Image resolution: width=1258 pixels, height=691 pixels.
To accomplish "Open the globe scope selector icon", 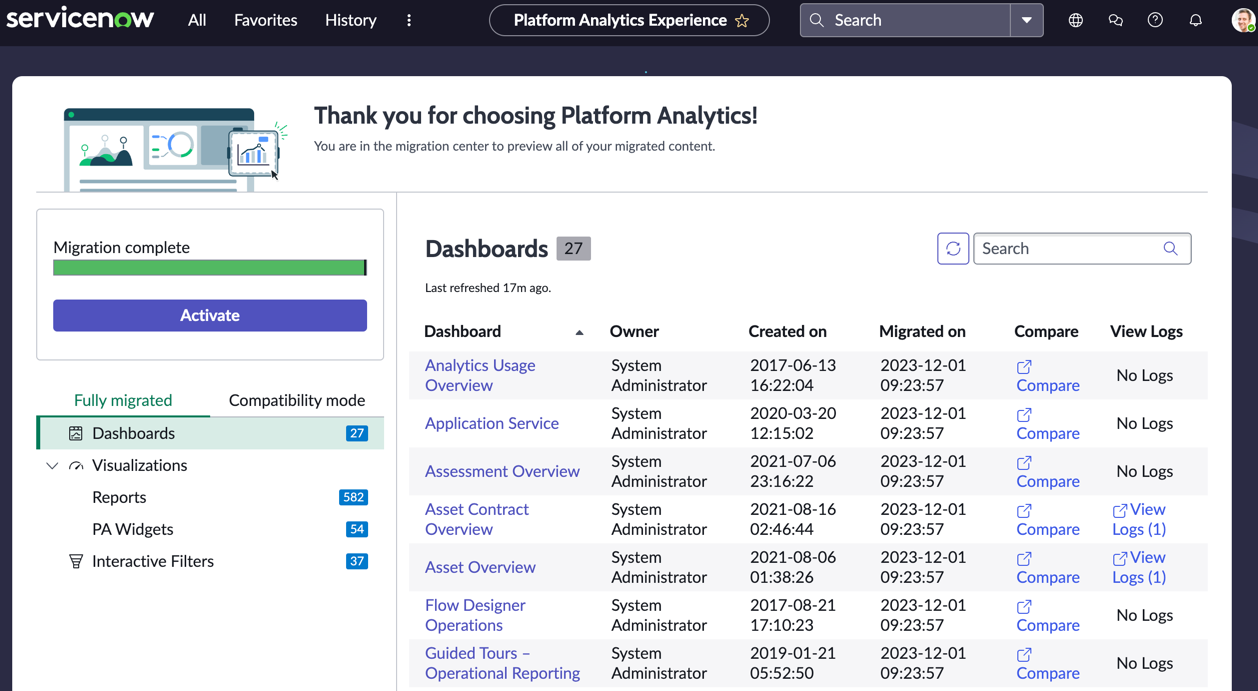I will [1076, 20].
